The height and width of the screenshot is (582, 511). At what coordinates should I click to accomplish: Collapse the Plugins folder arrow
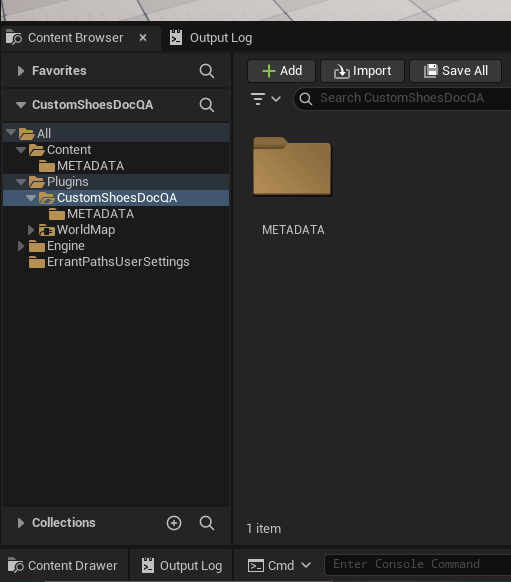pyautogui.click(x=21, y=182)
